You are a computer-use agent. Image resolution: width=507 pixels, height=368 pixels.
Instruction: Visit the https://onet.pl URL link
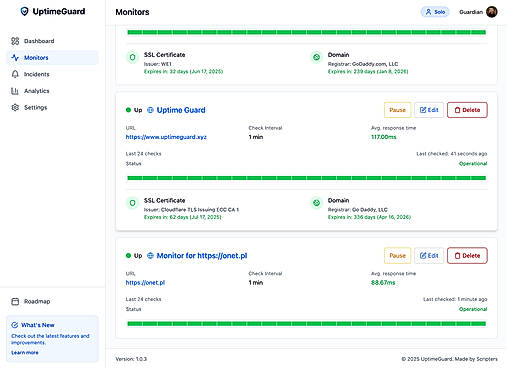click(x=145, y=283)
